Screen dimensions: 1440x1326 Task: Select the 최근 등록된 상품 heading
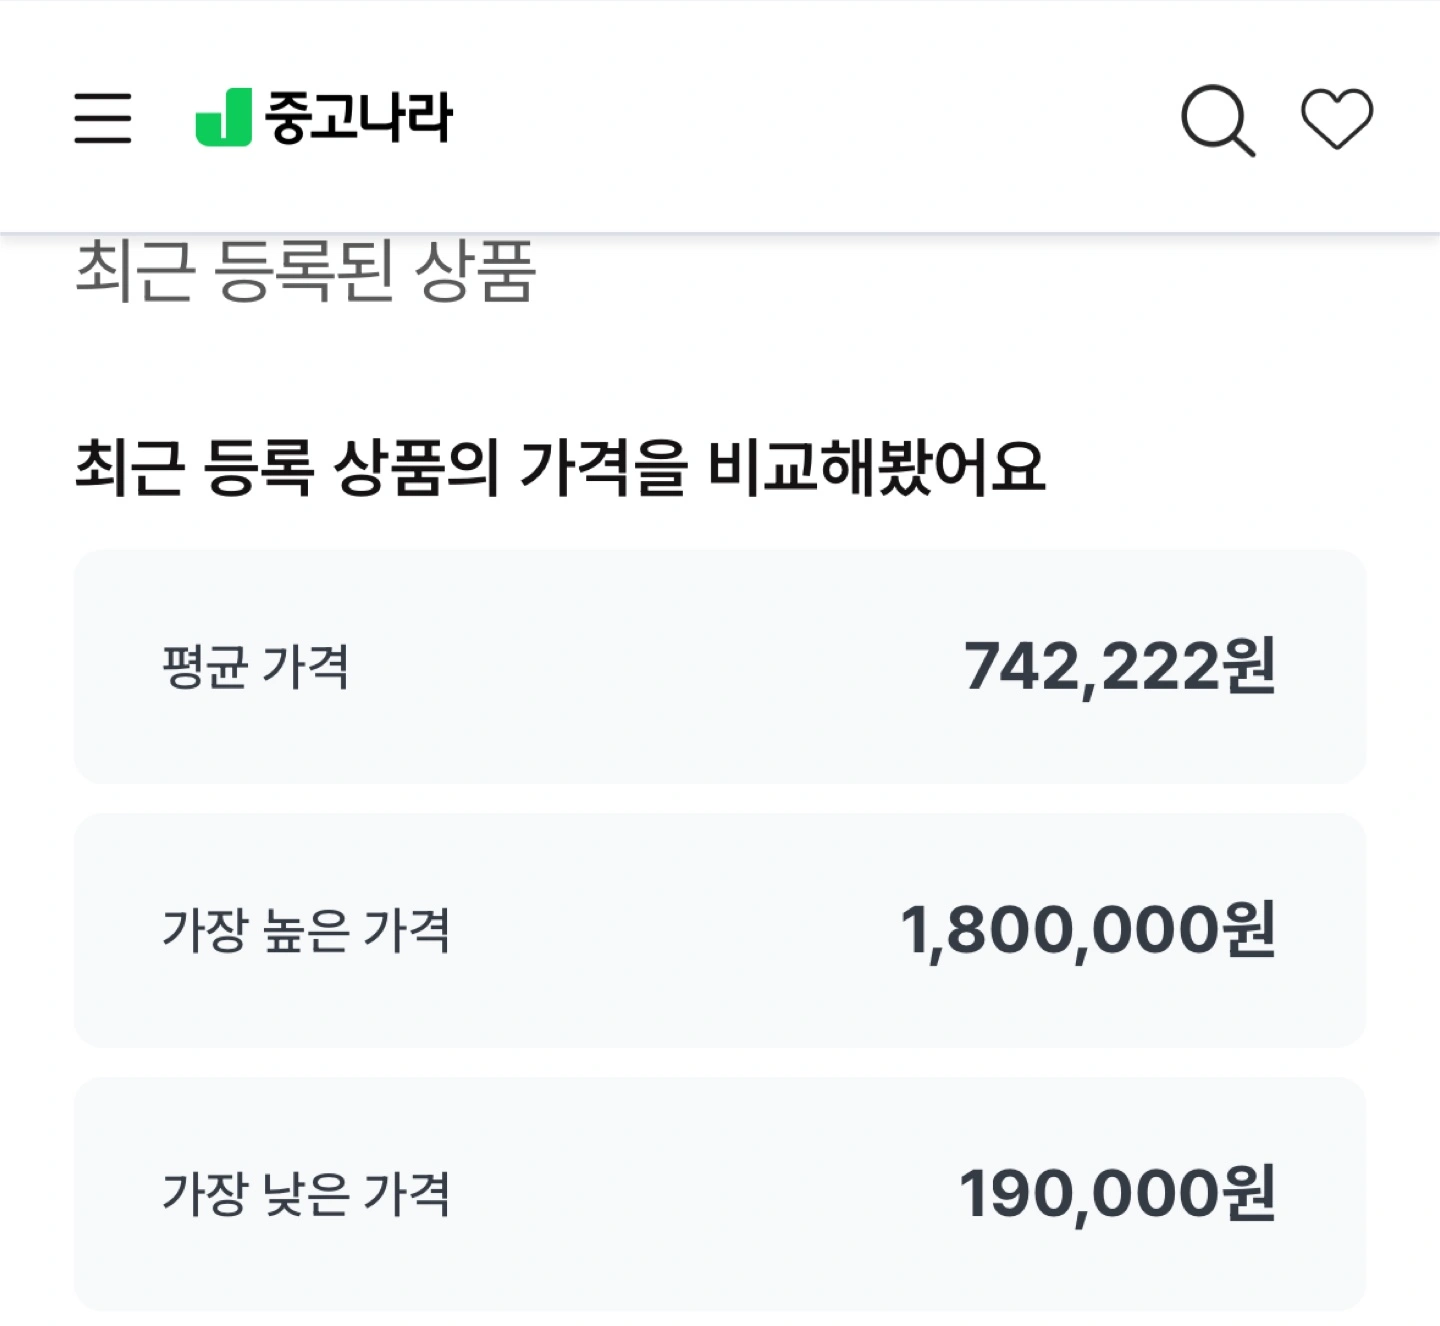click(x=306, y=269)
